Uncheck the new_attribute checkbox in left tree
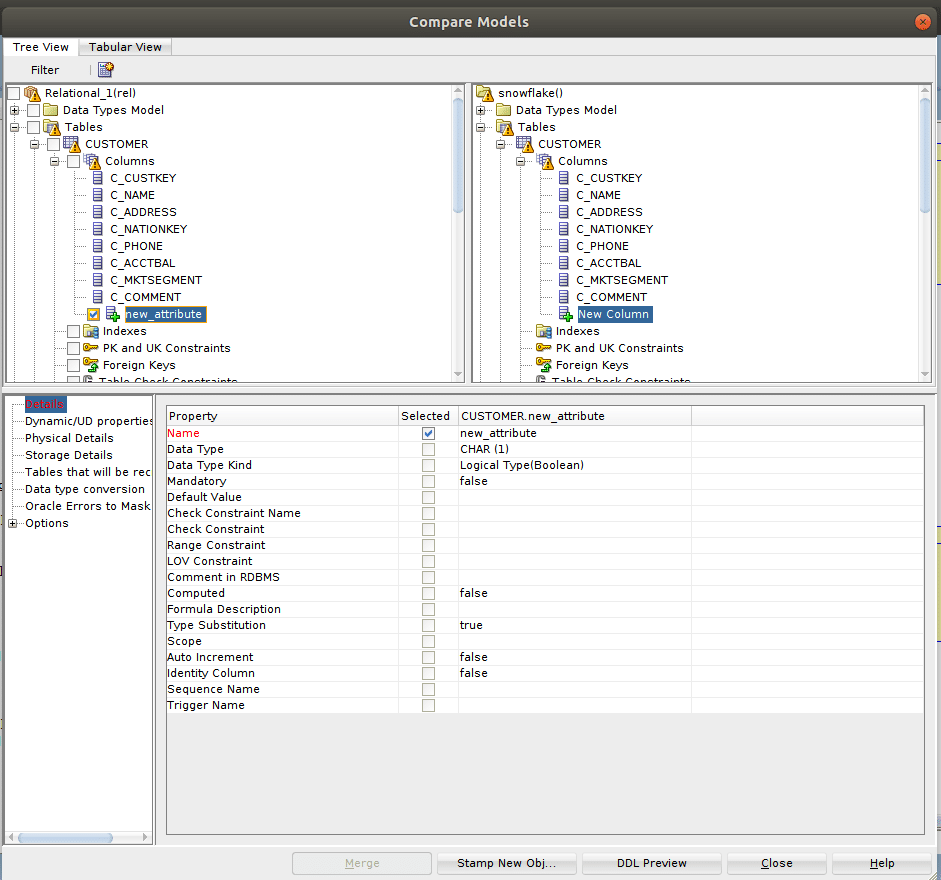 click(x=94, y=314)
